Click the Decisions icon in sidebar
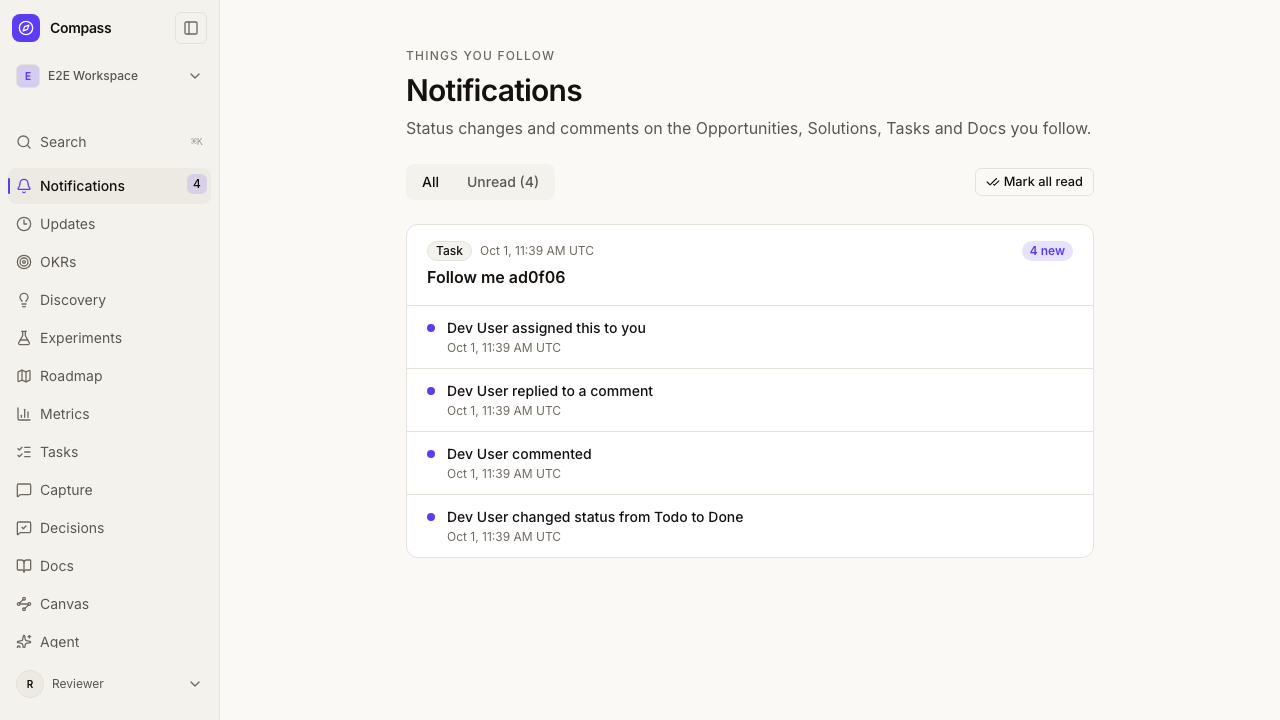Viewport: 1280px width, 720px height. (24, 528)
